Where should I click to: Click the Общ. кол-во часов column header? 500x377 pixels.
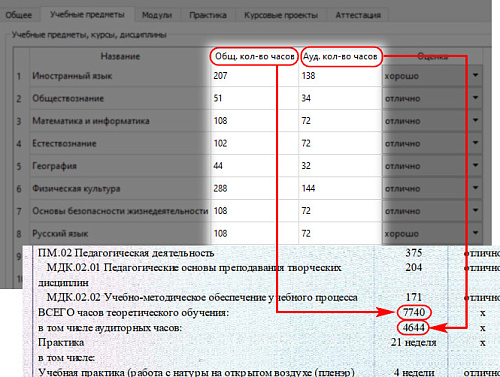[254, 56]
